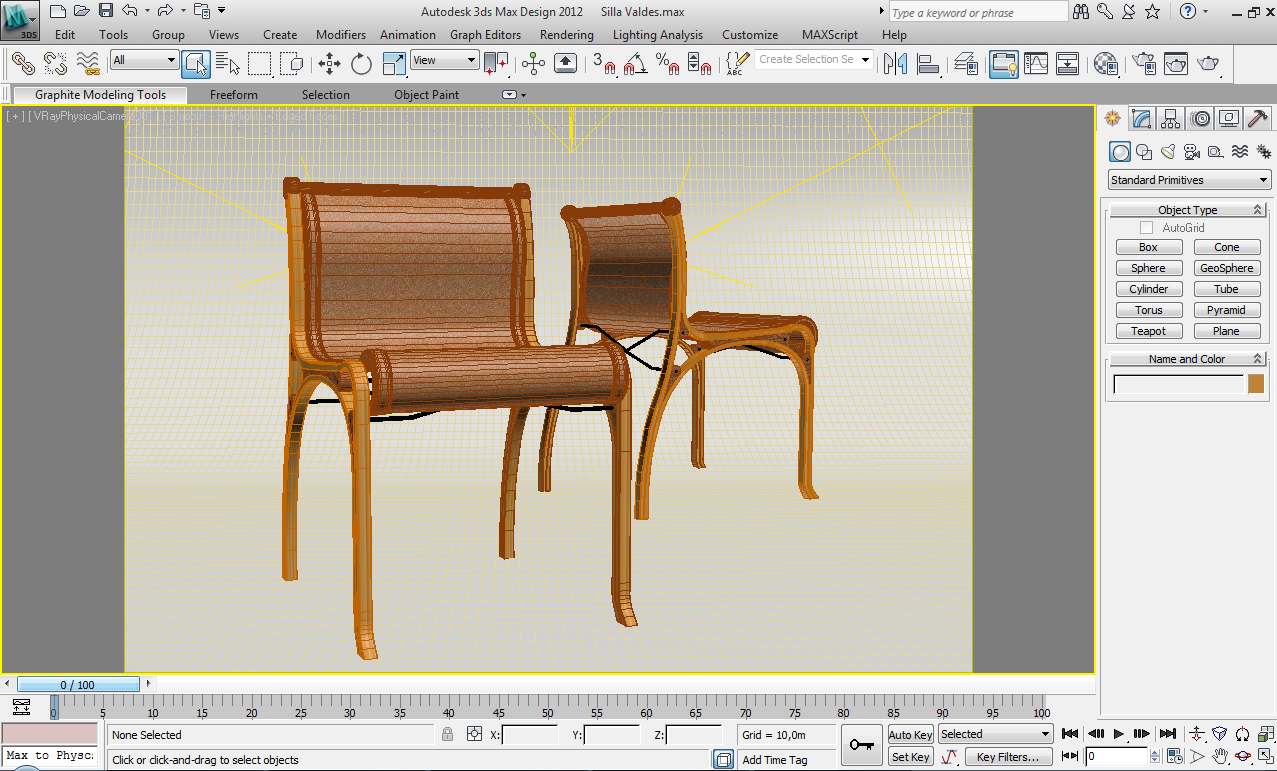
Task: Click the Torus primitive button
Action: 1149,310
